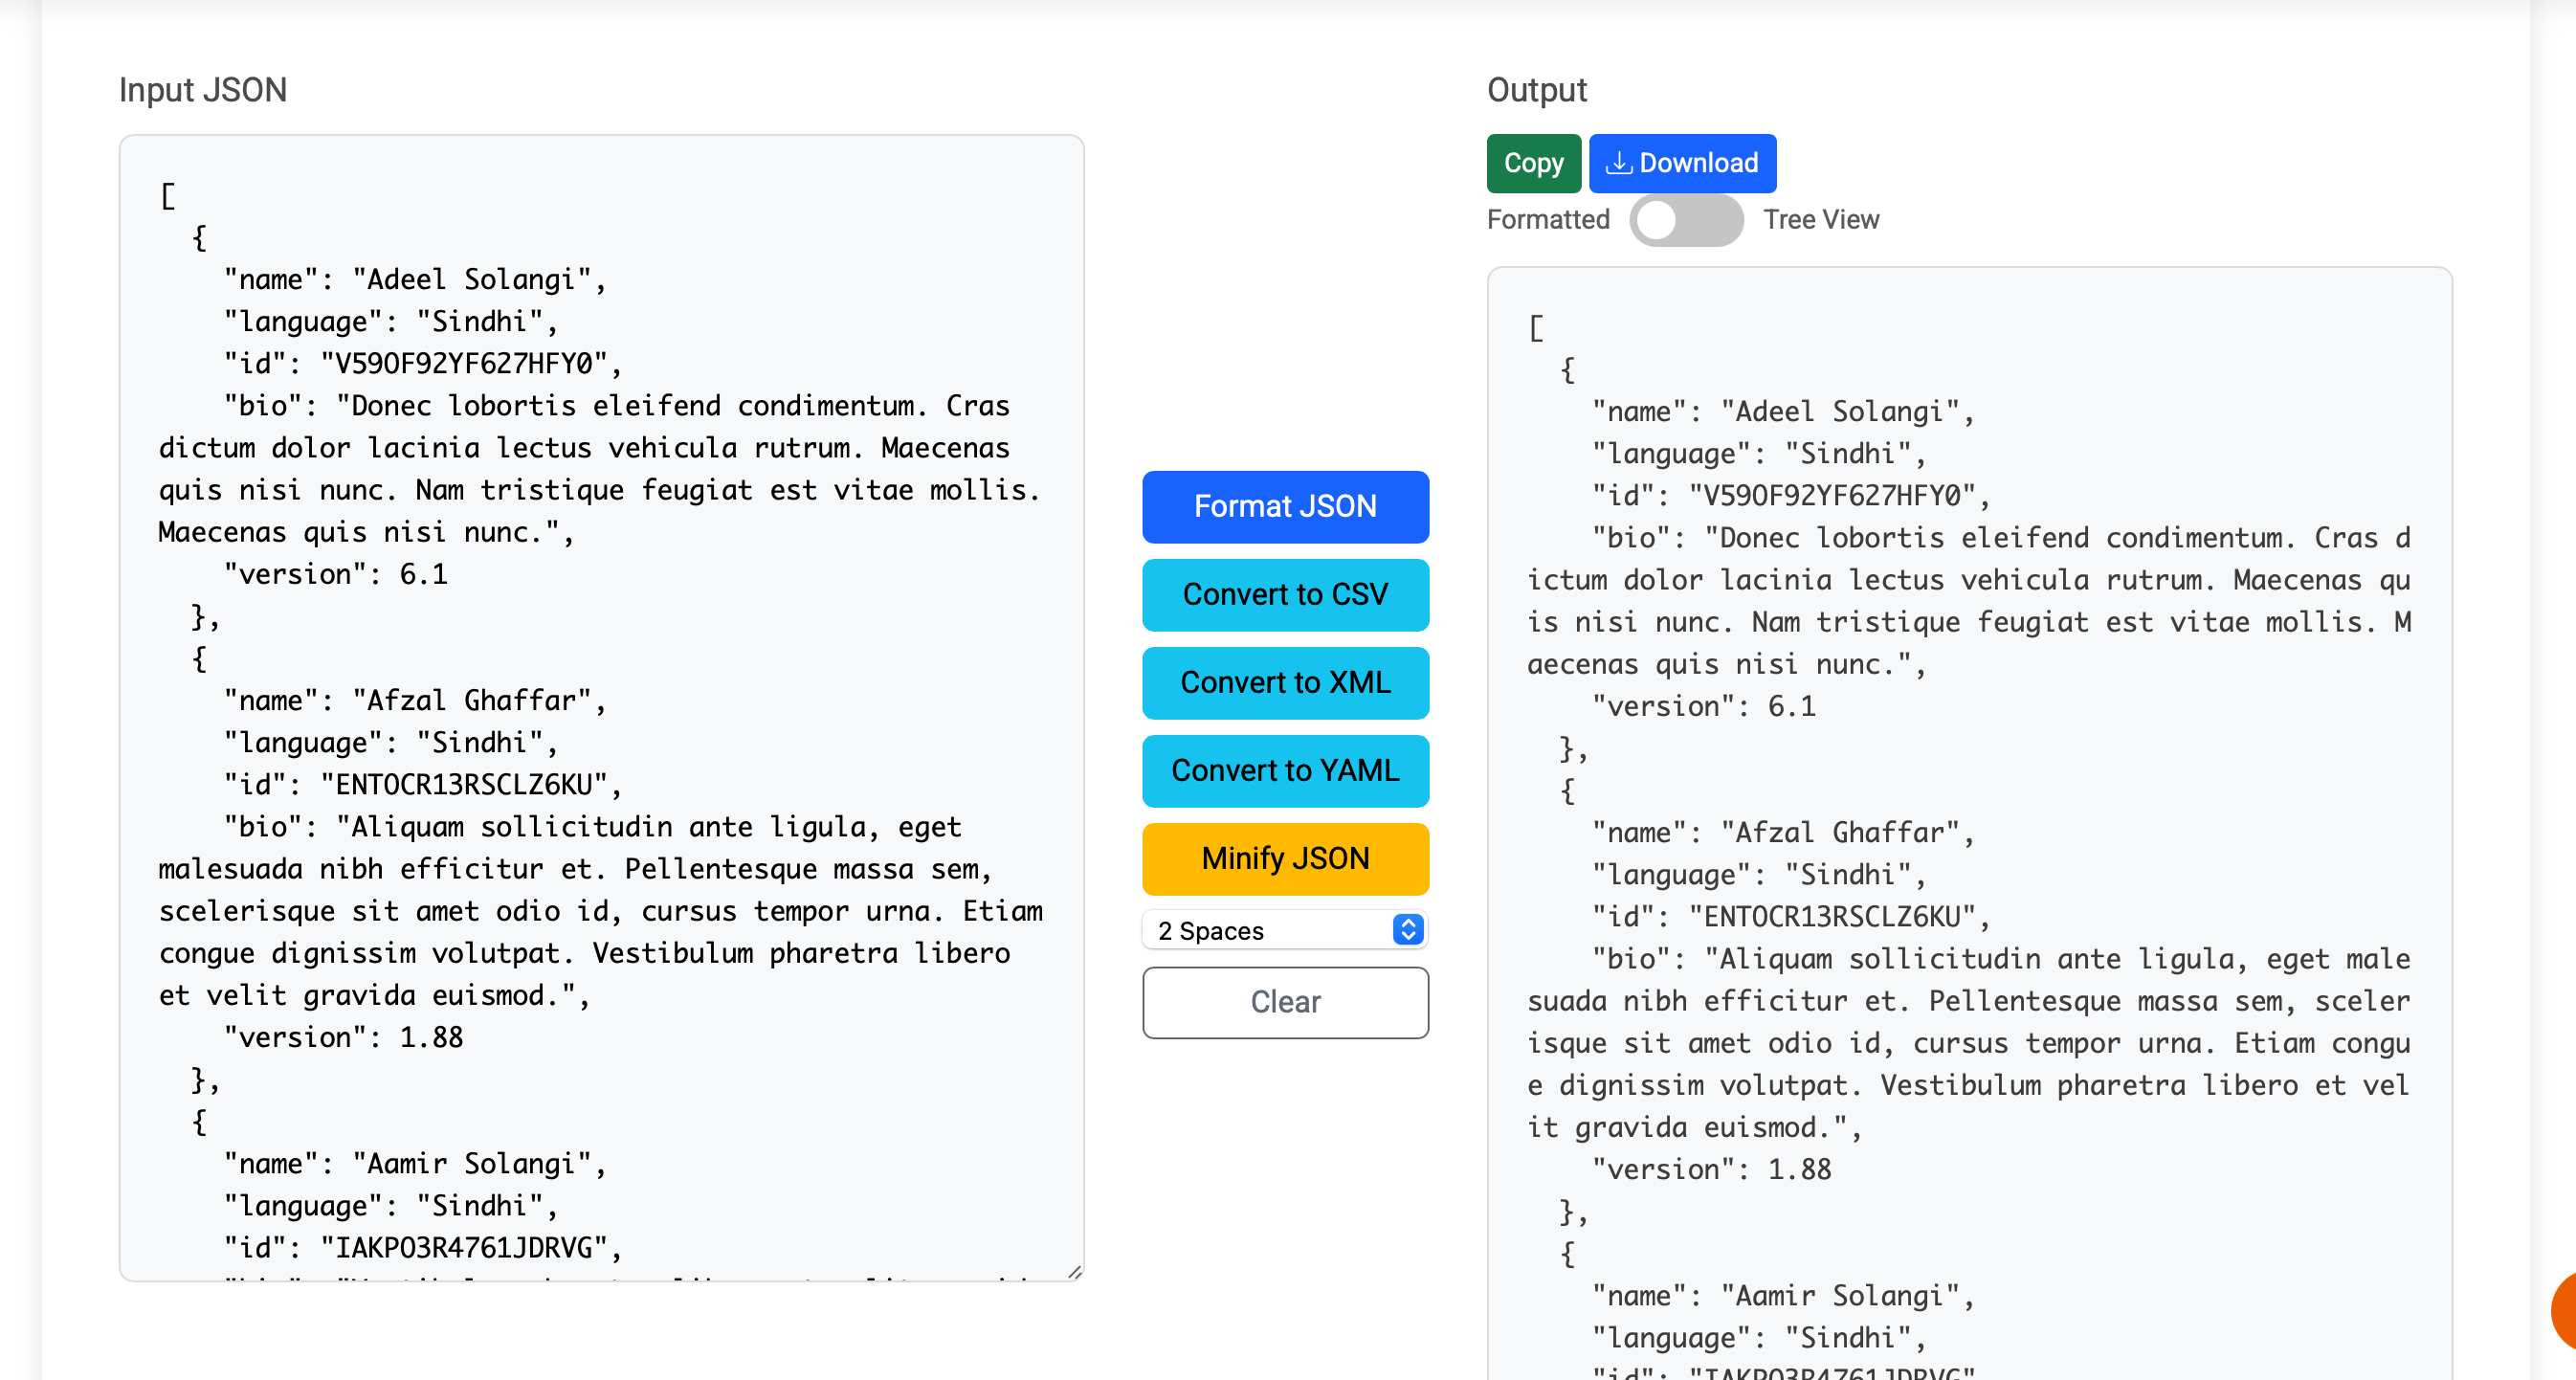Click the Tree View label
Screen dimensions: 2576x1380
pos(1821,220)
